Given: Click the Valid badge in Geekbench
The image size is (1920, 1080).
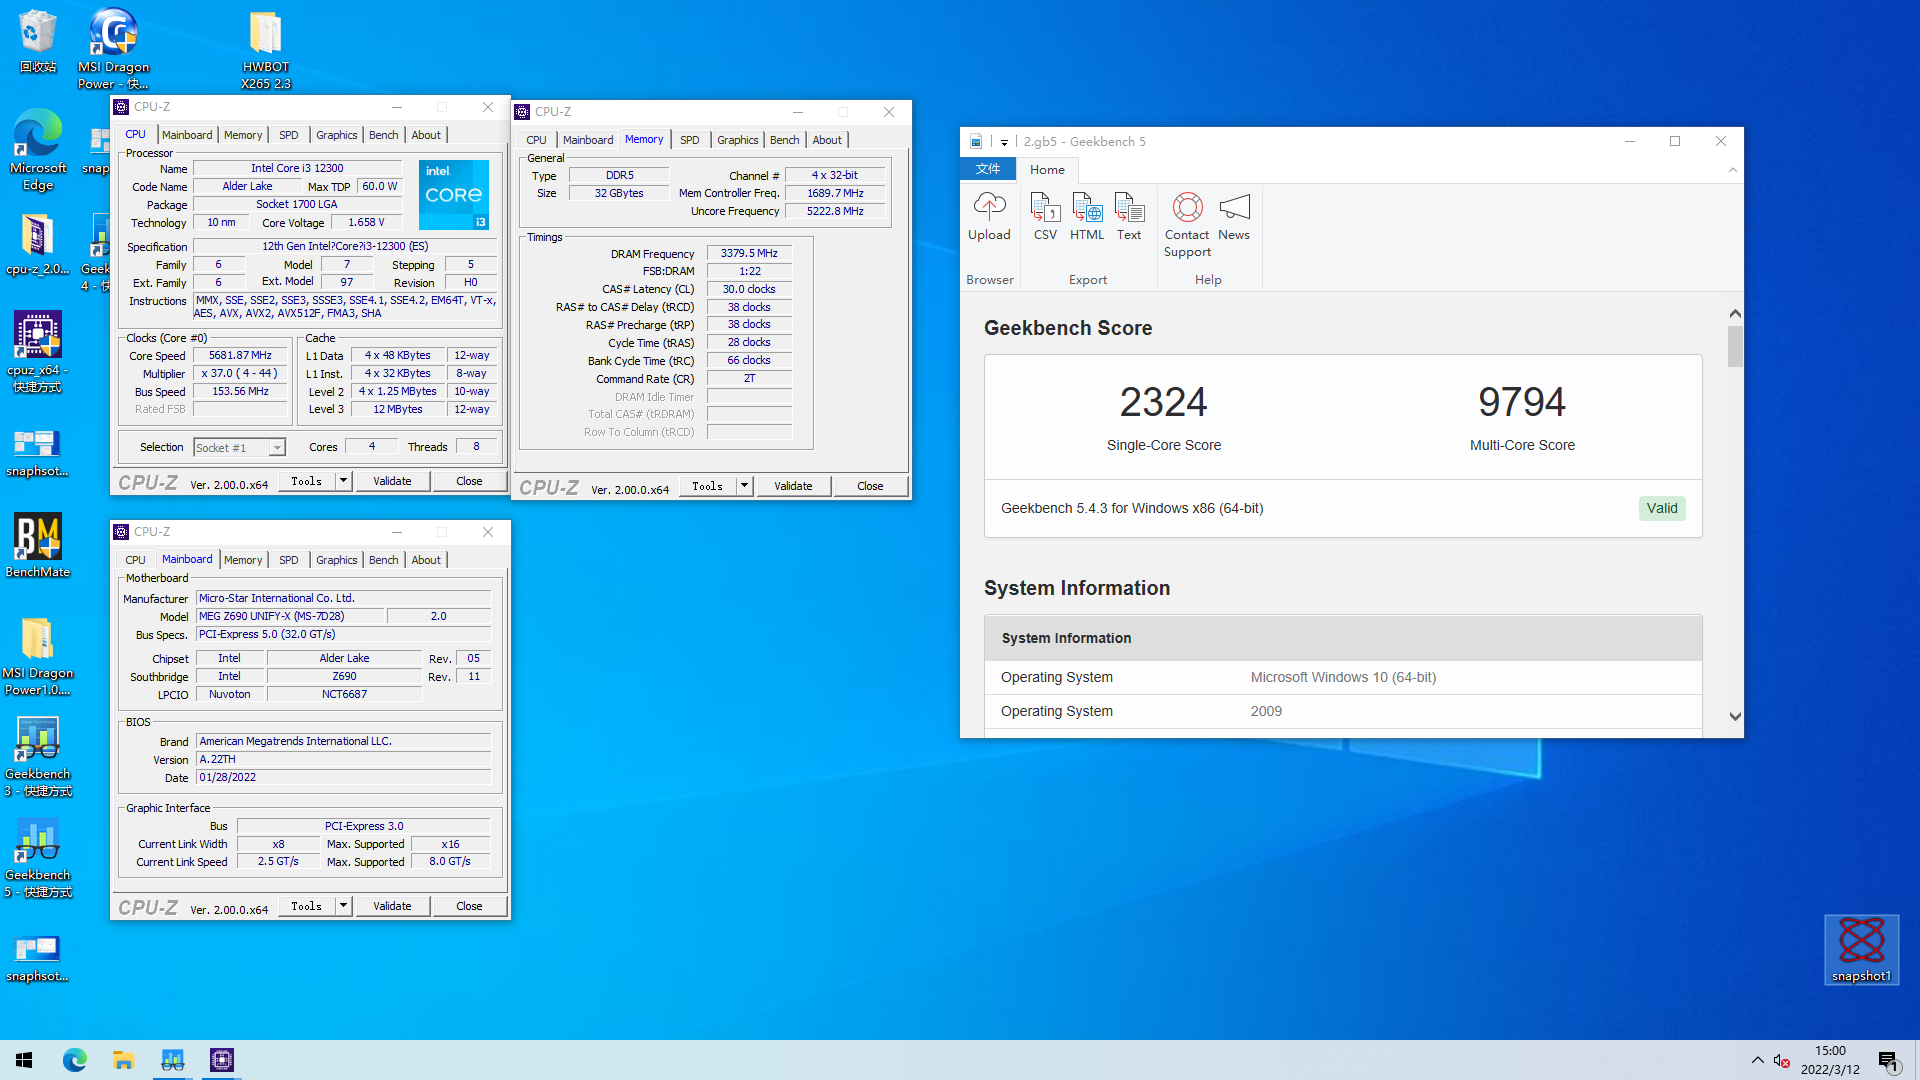Looking at the screenshot, I should click(1662, 508).
